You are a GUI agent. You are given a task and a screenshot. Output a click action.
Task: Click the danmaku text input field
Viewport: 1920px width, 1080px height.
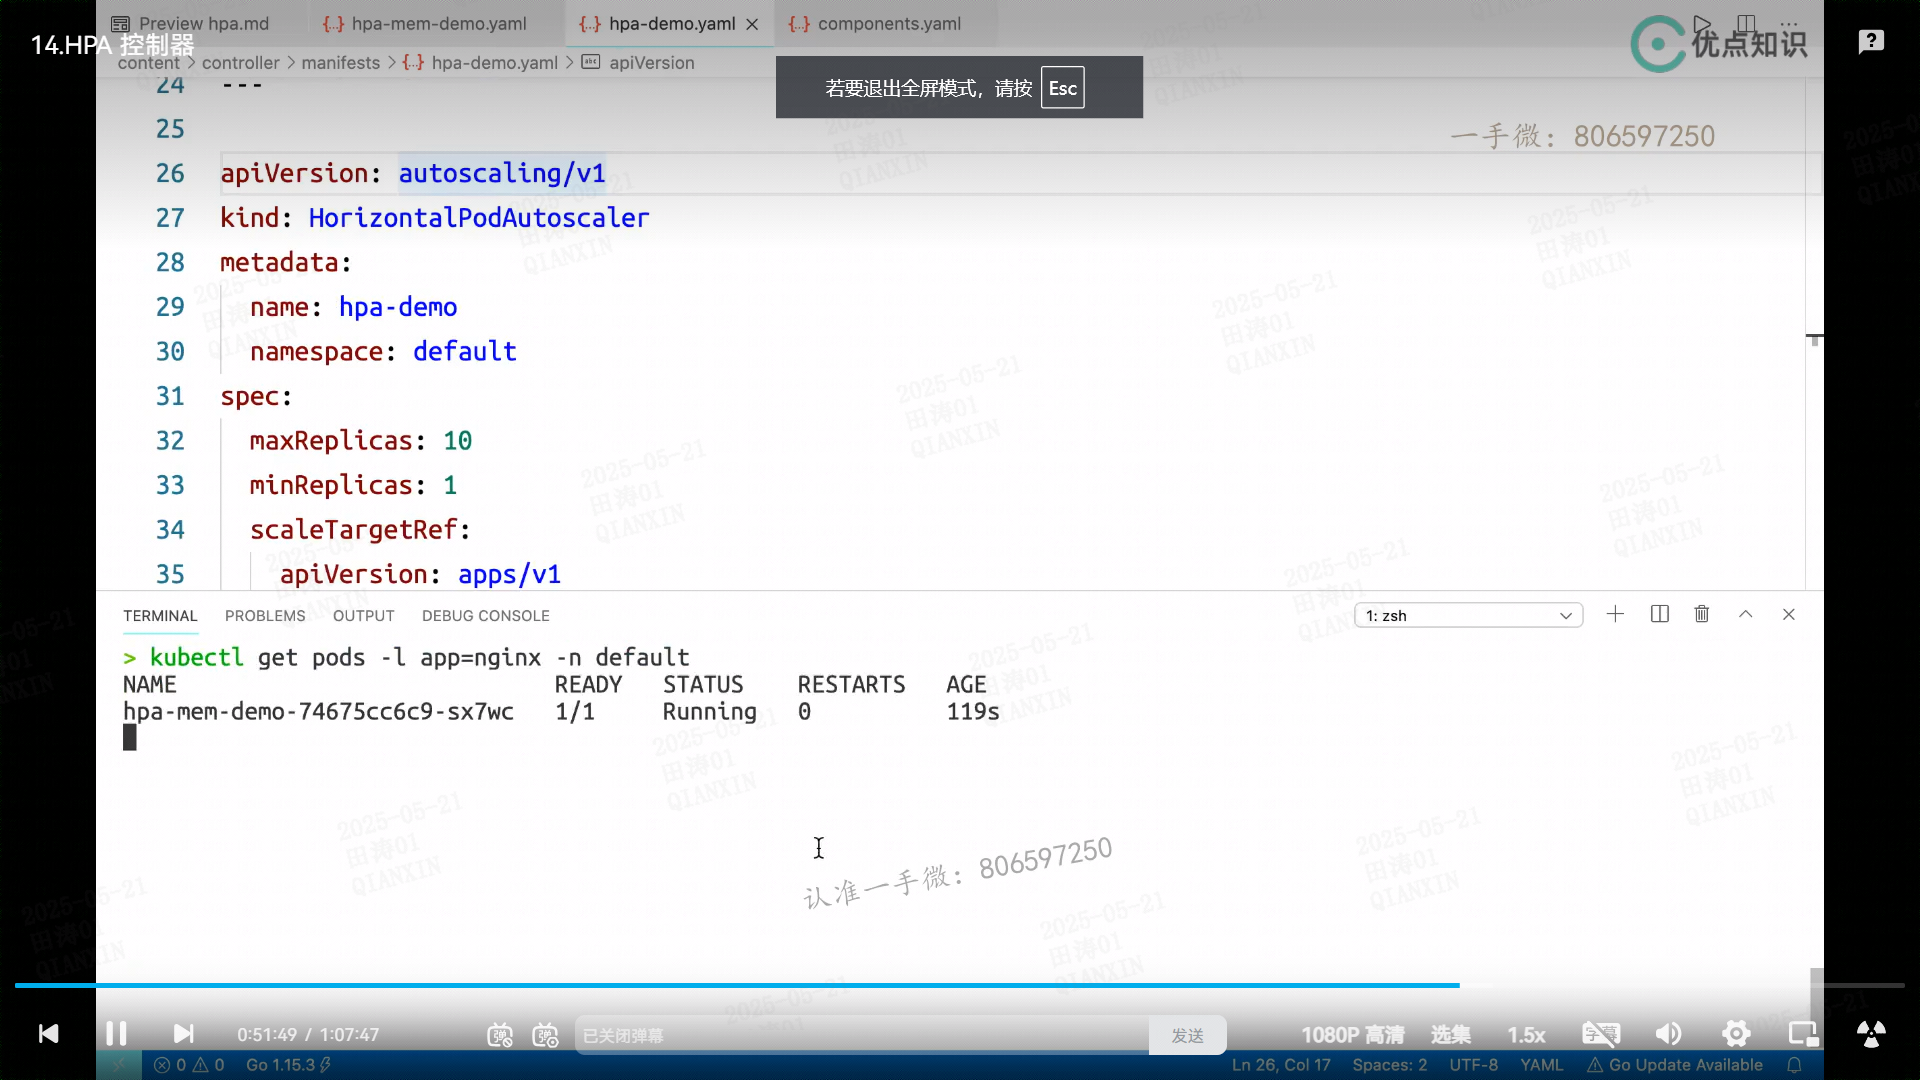(x=860, y=1035)
